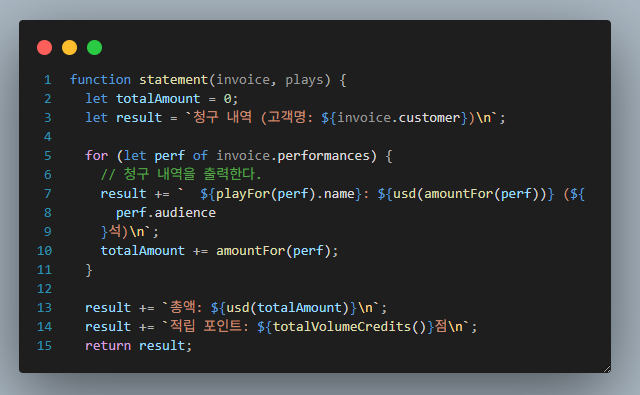Viewport: 640px width, 395px height.
Task: Click the green comment '// 청구 내역을 출력한다.'
Action: click(x=181, y=174)
